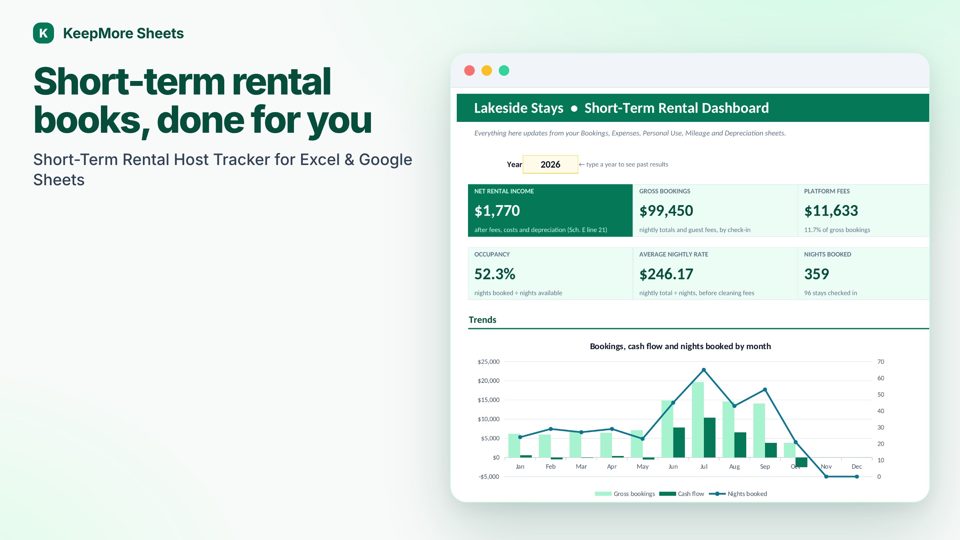Click the 'type a year to see past results' hint
Image resolution: width=960 pixels, height=540 pixels.
(x=623, y=164)
